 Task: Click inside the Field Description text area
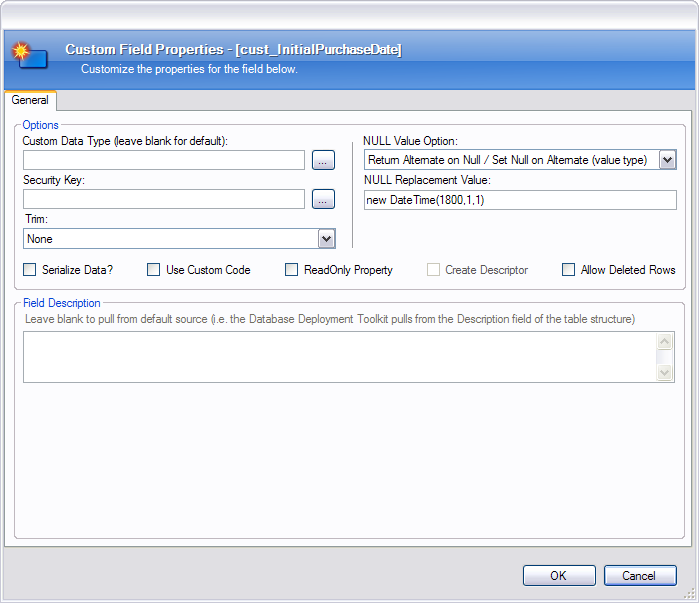coord(339,357)
